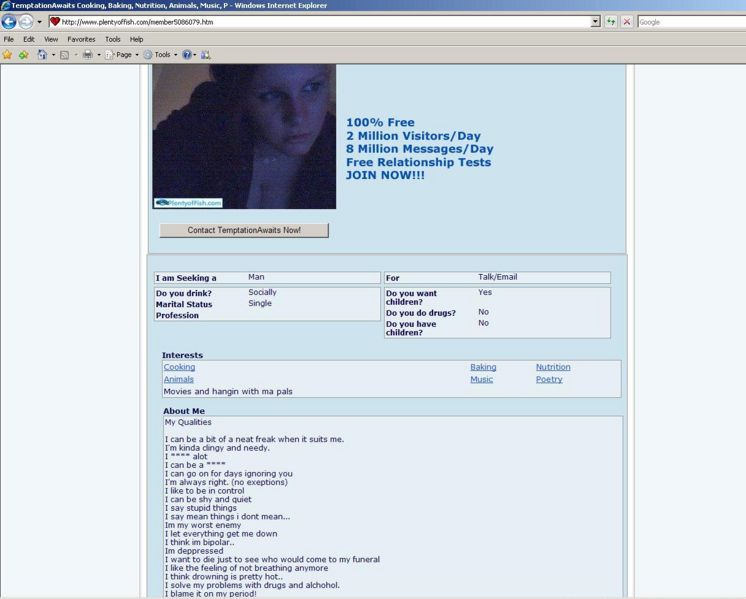Click the profile photo thumbnail
Screen dimensions: 746x599
click(x=244, y=136)
